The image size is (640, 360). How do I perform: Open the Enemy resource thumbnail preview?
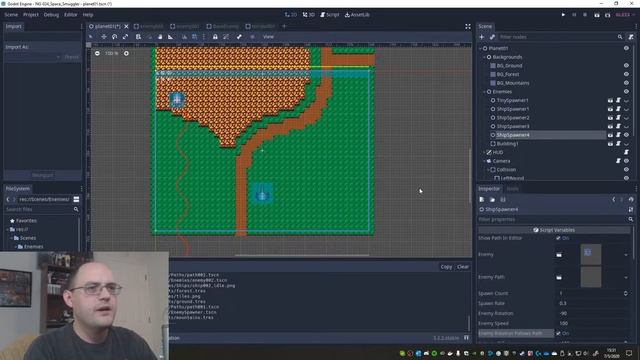point(591,254)
